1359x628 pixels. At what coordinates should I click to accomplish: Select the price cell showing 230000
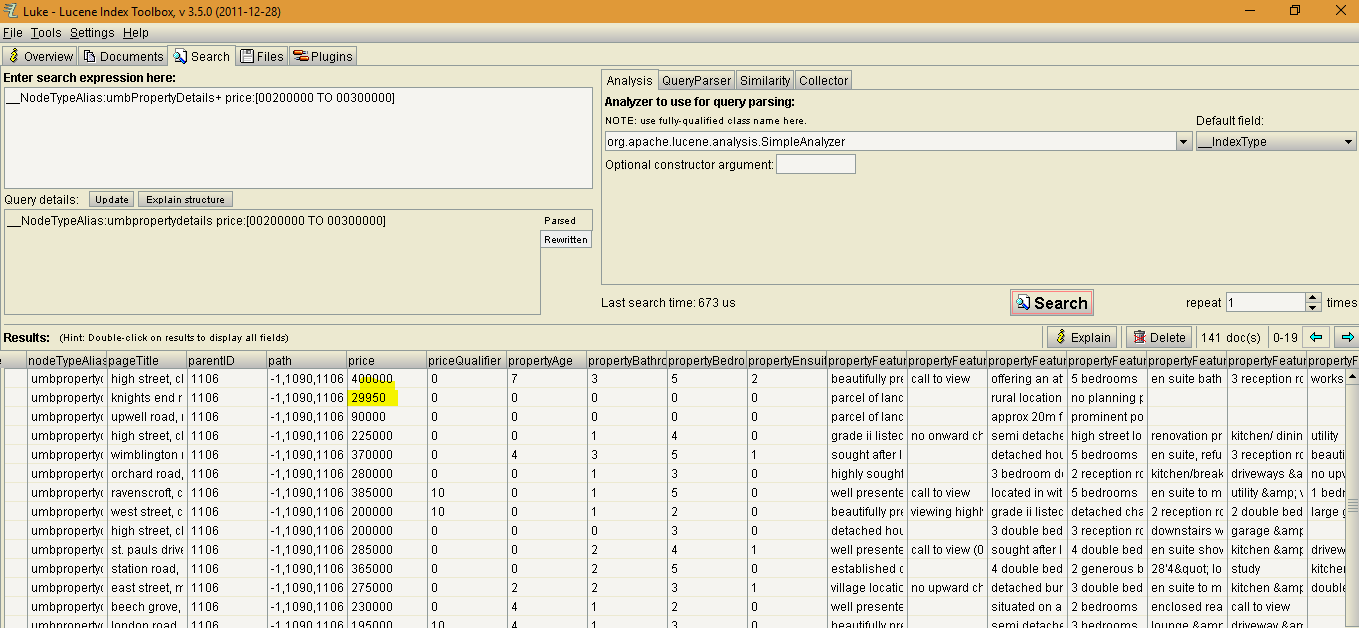[x=386, y=607]
